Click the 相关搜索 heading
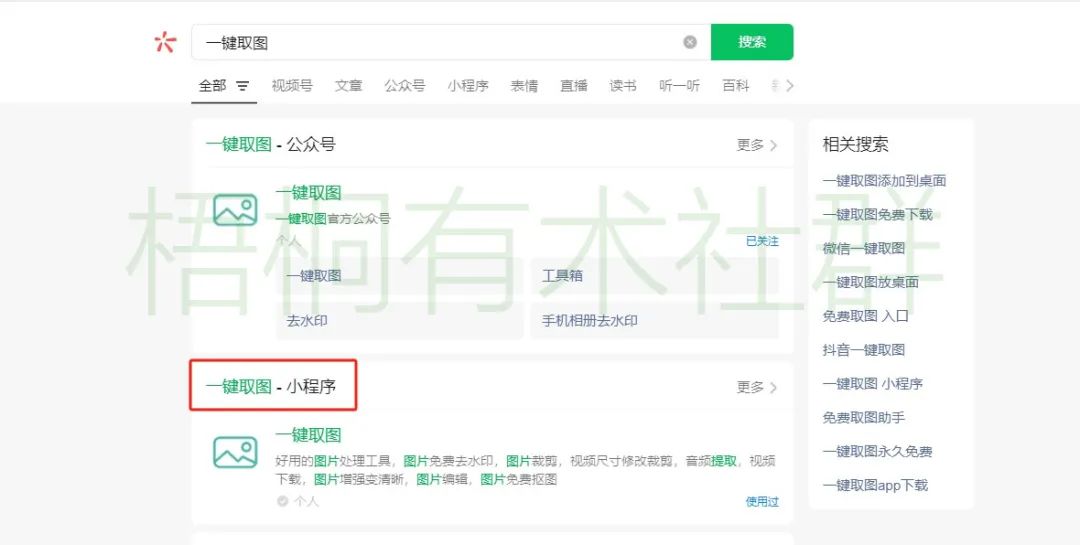This screenshot has width=1080, height=545. point(855,145)
